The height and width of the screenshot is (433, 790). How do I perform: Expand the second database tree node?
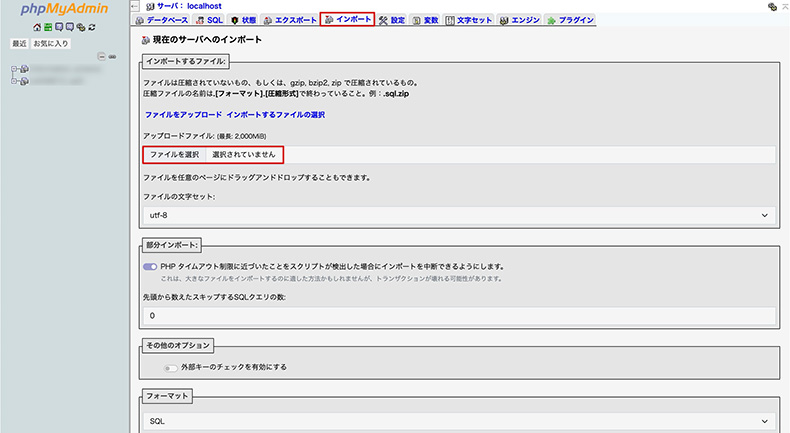tap(13, 79)
